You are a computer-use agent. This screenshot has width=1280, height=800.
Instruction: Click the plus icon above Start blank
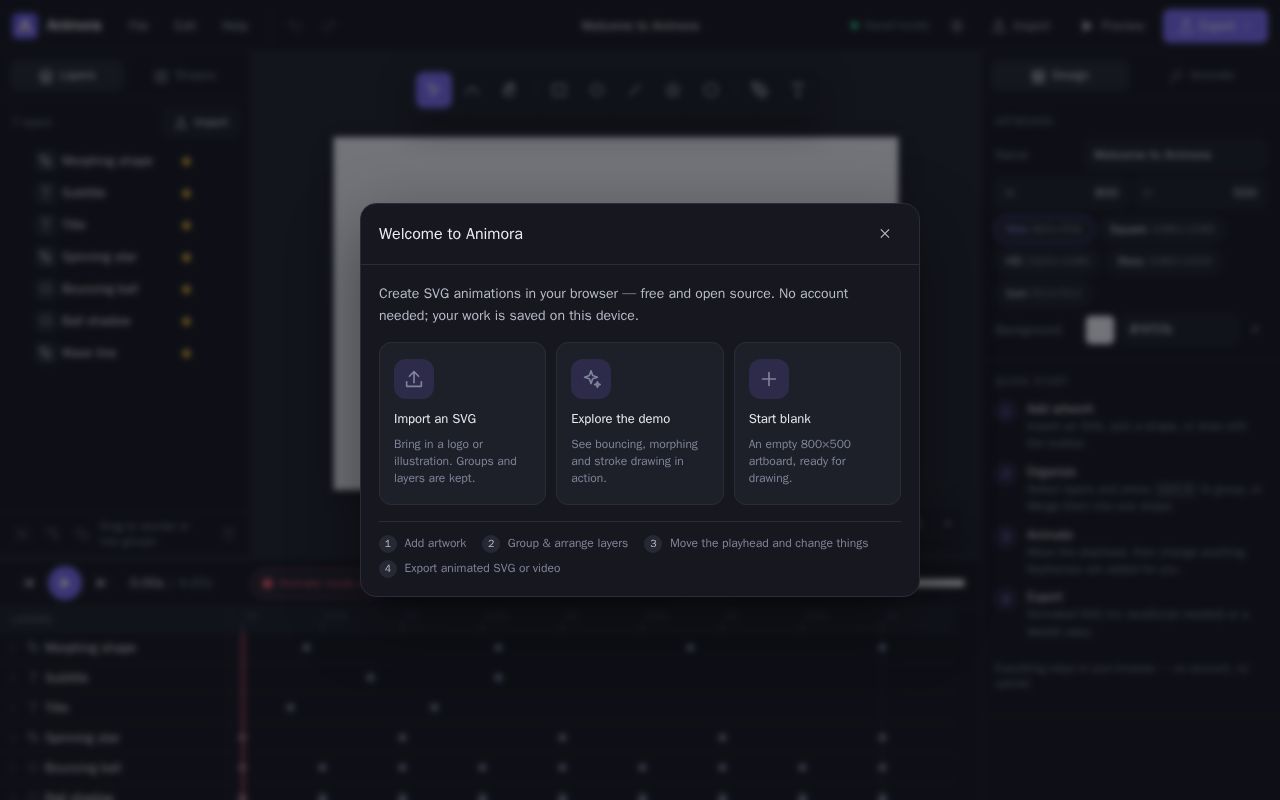[769, 379]
